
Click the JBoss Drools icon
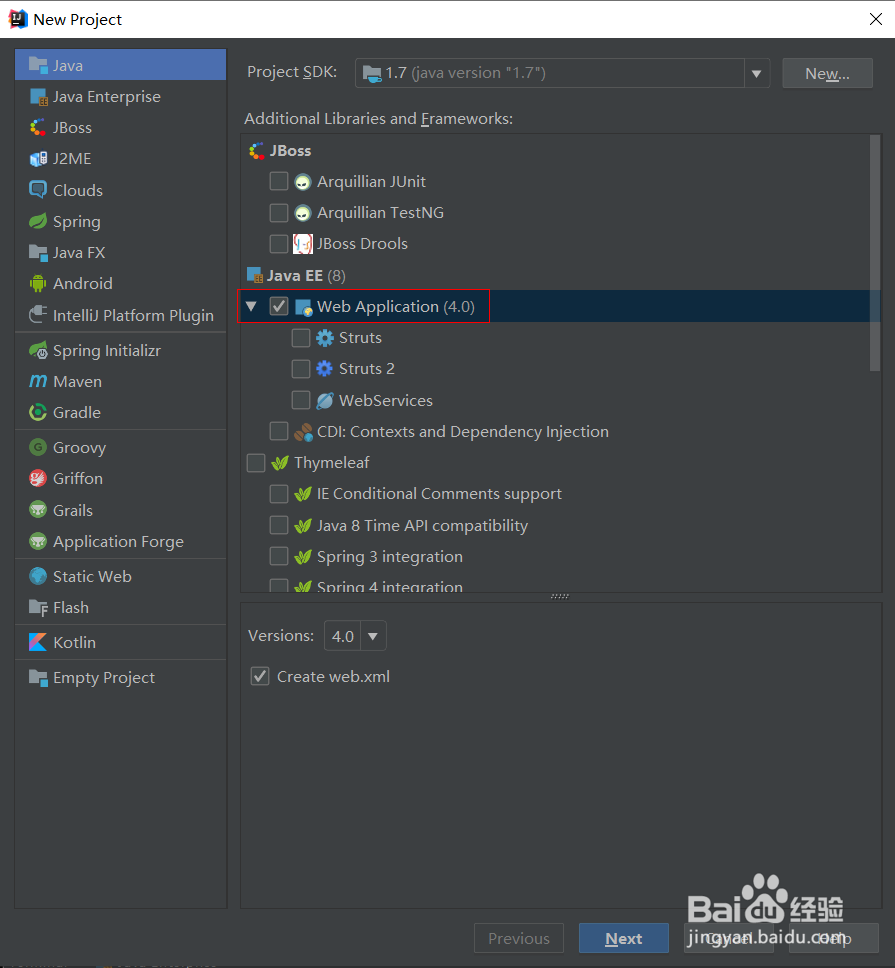tap(302, 244)
